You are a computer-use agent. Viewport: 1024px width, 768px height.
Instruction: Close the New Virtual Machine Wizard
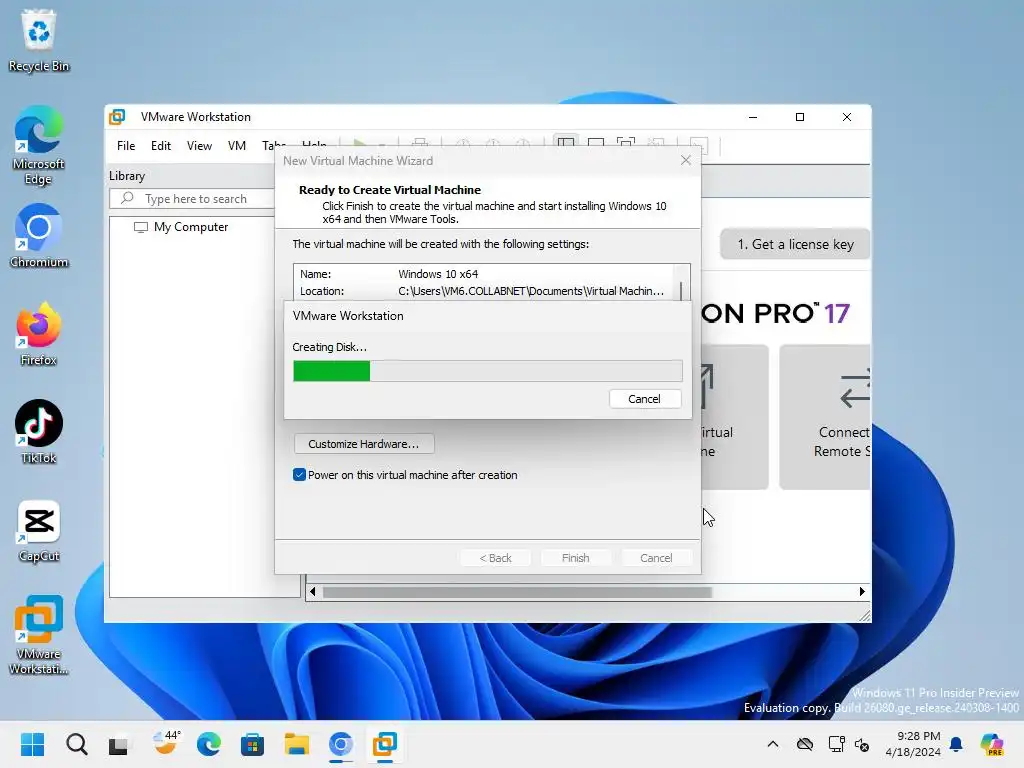coord(685,160)
